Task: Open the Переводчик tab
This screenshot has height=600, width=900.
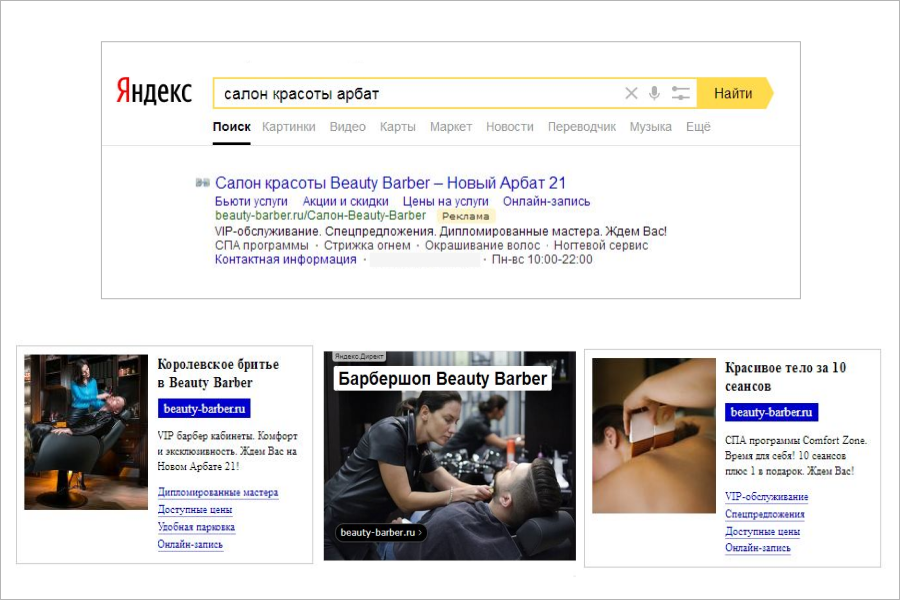Action: coord(581,127)
